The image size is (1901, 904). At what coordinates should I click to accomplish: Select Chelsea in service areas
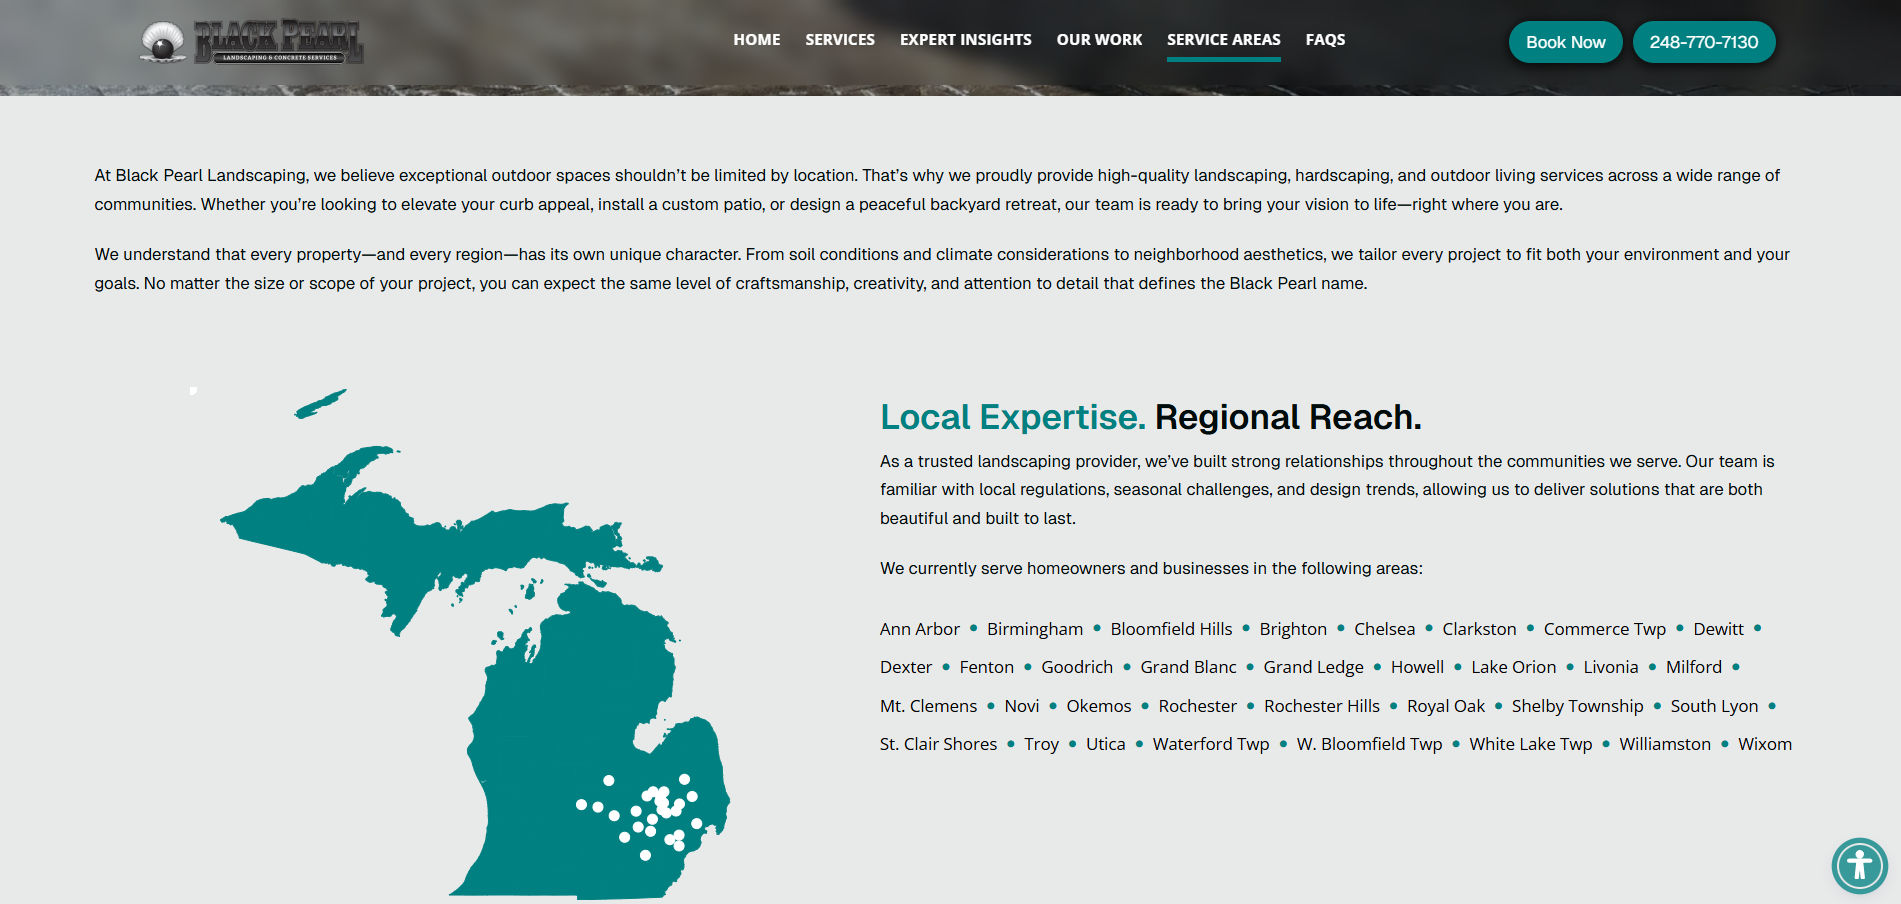[1384, 629]
